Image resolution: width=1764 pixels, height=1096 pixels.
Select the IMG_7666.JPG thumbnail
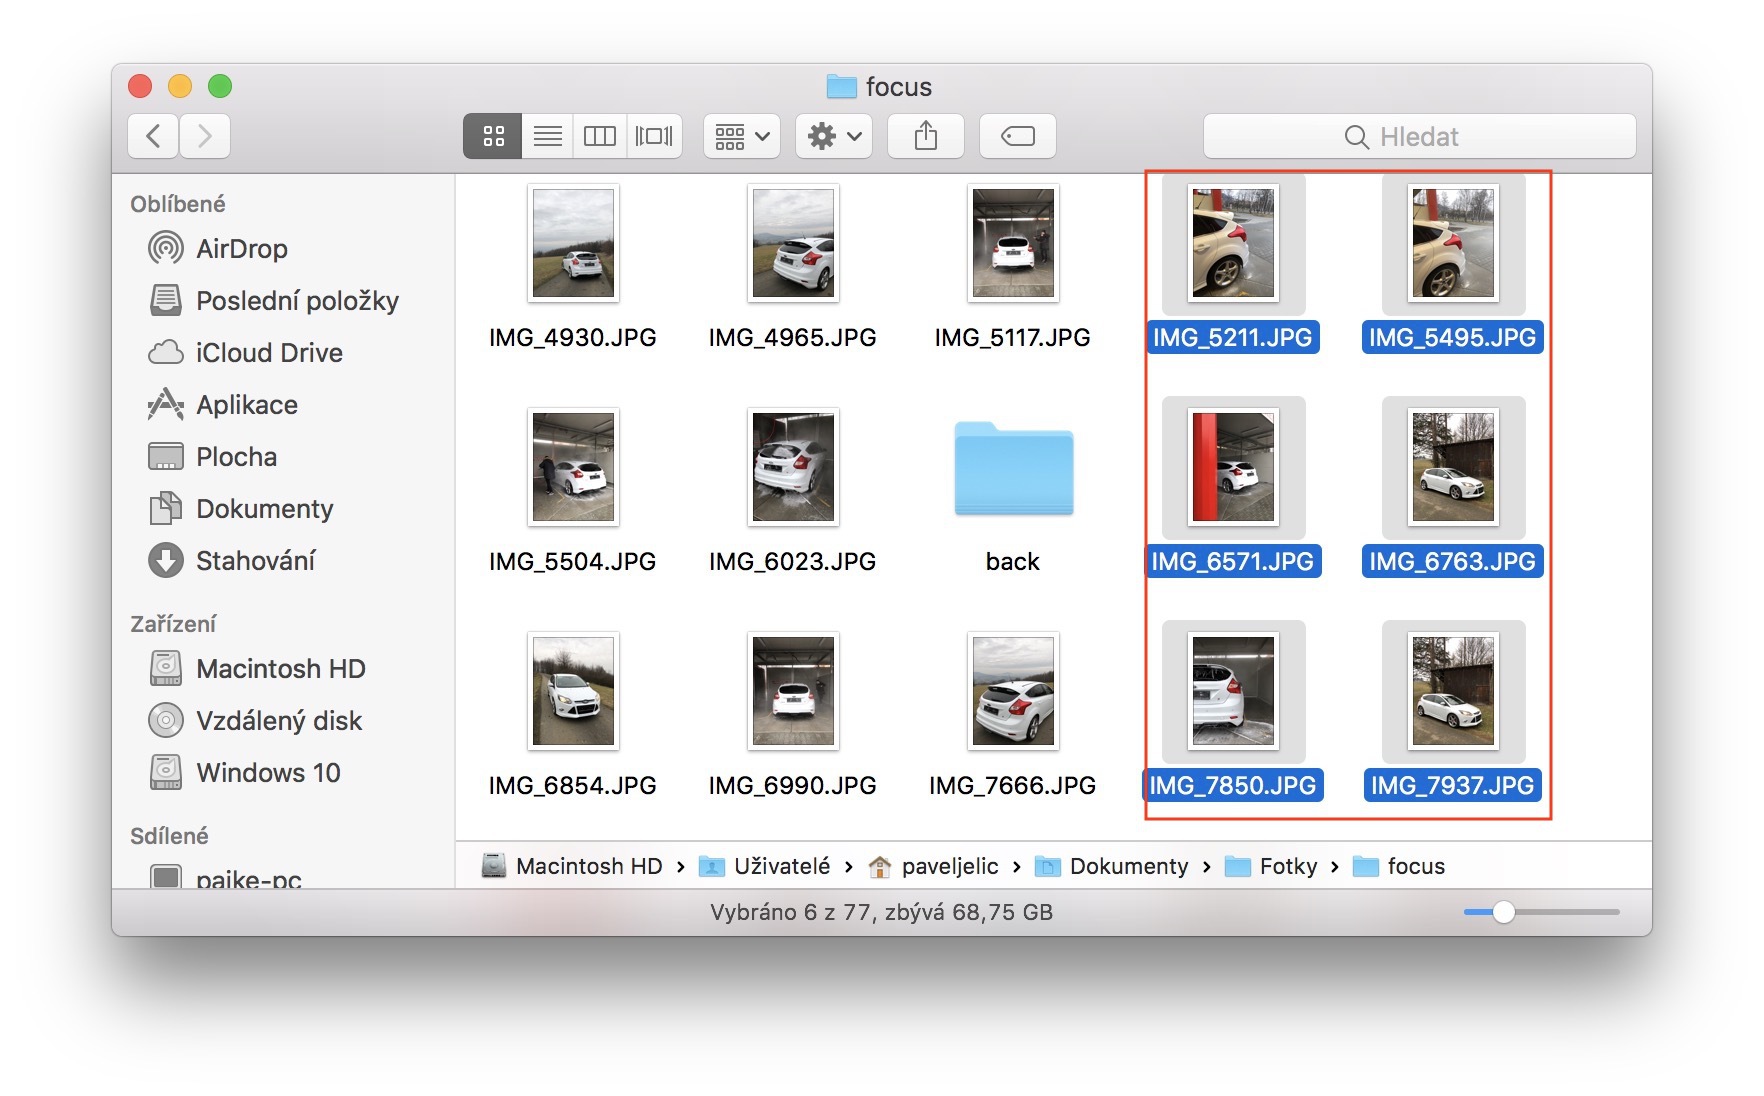click(x=1013, y=691)
